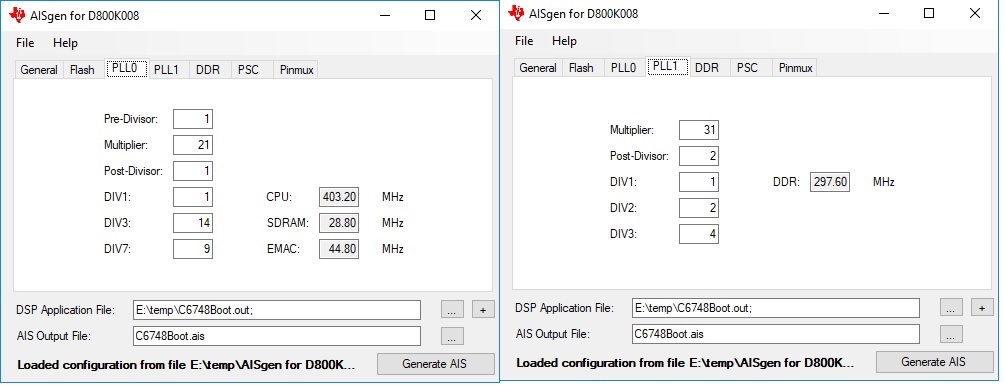Select PLL0 tab in right window
The width and height of the screenshot is (1005, 388).
pos(624,67)
